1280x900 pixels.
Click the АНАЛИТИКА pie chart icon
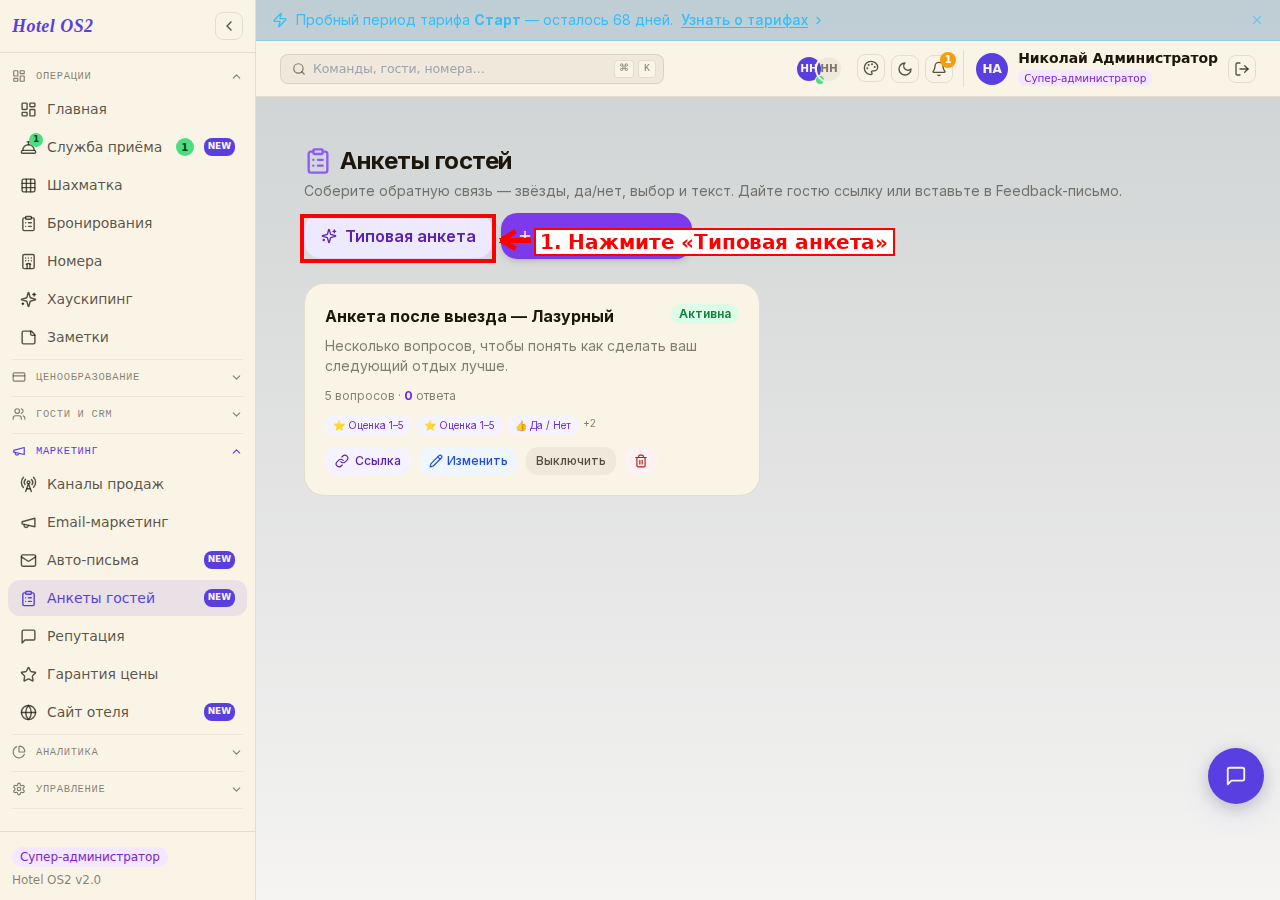19,752
